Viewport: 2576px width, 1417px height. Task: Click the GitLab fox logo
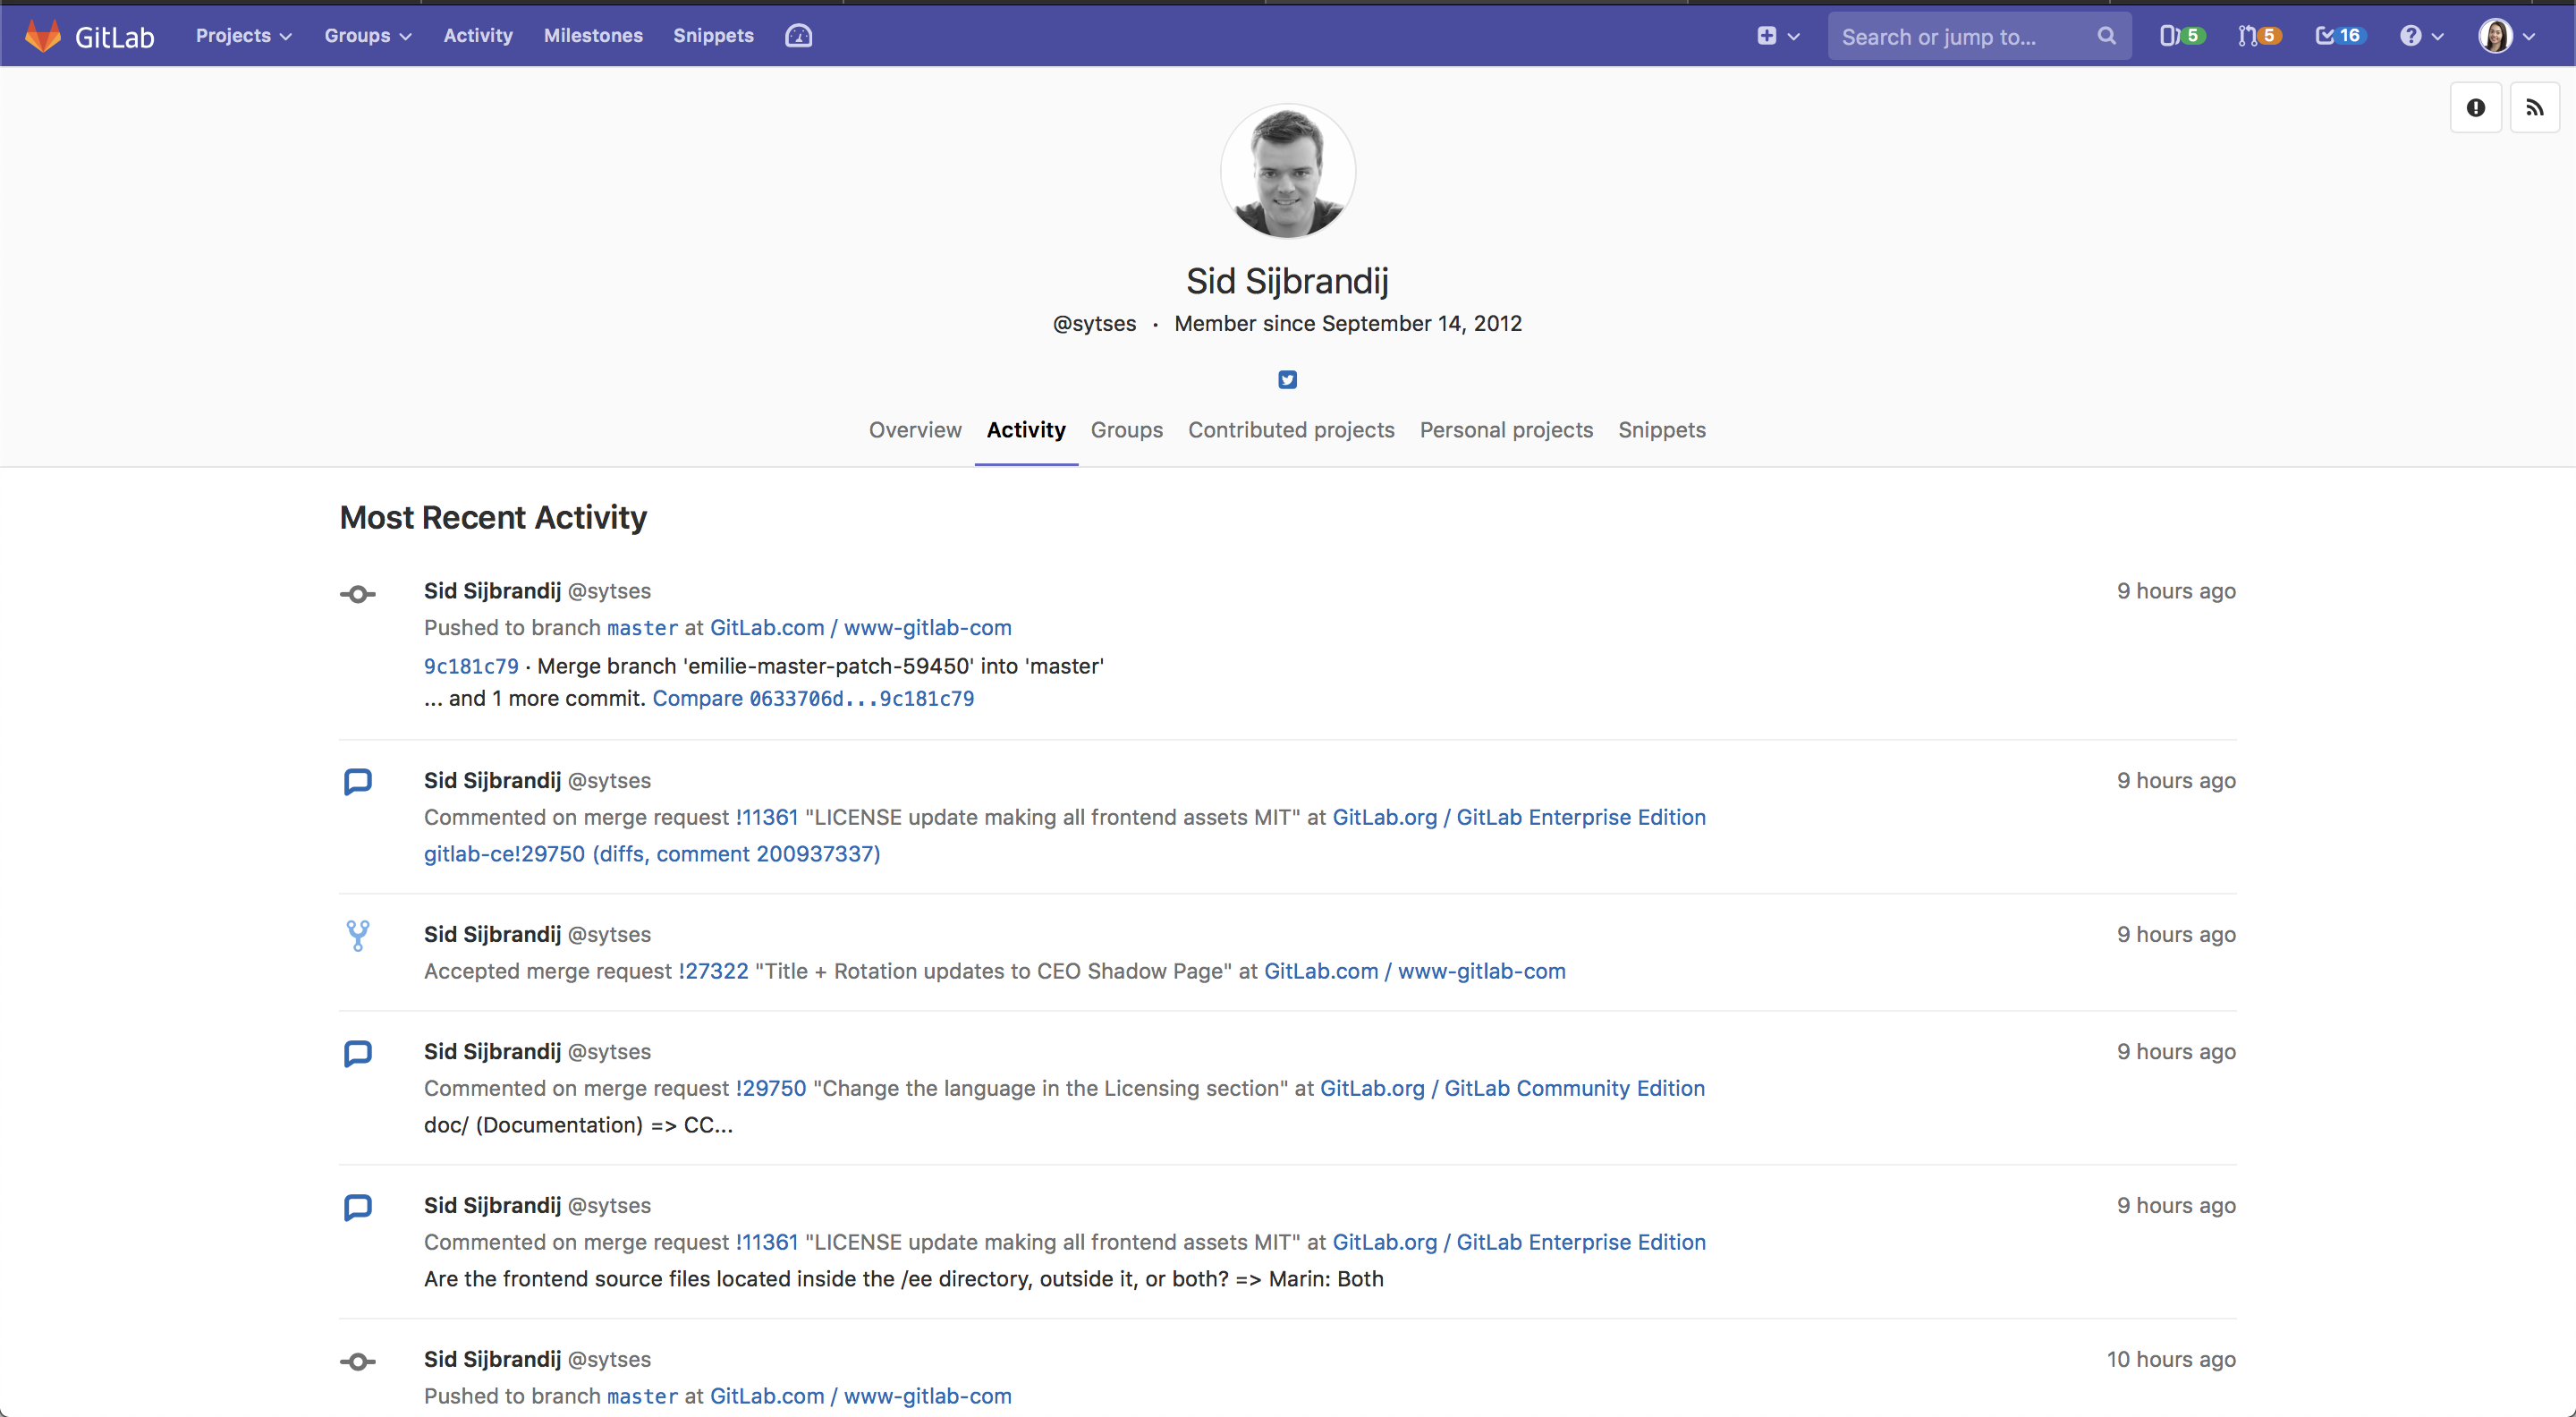click(x=43, y=36)
